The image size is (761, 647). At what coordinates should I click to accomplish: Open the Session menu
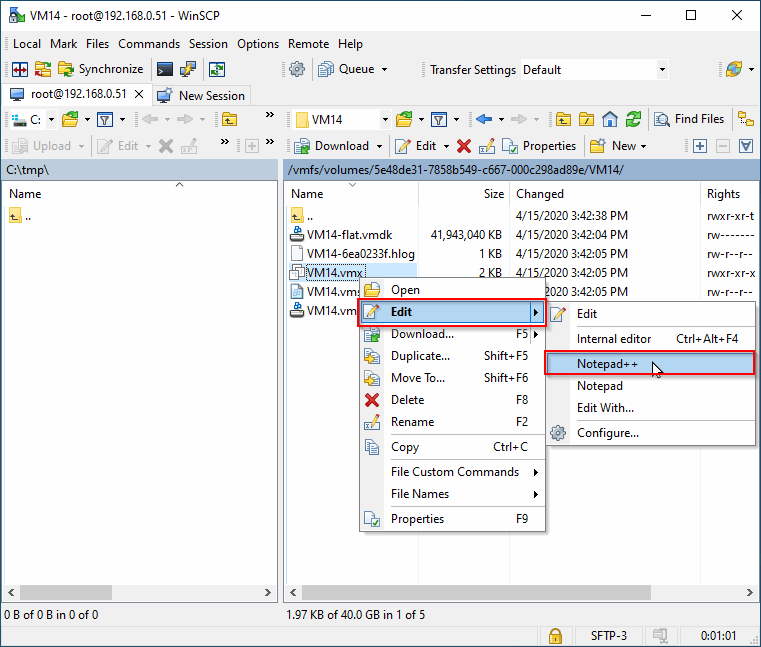(208, 44)
